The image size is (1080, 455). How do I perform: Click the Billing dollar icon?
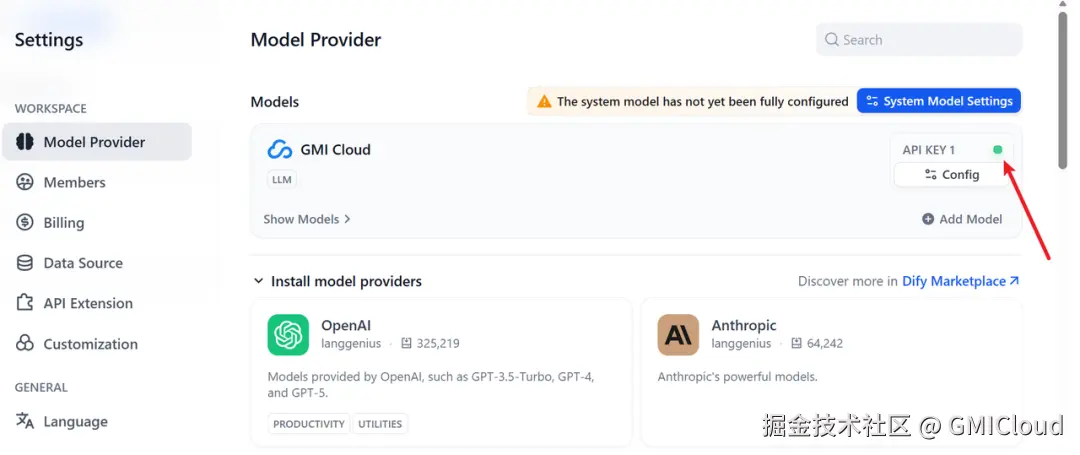click(25, 223)
